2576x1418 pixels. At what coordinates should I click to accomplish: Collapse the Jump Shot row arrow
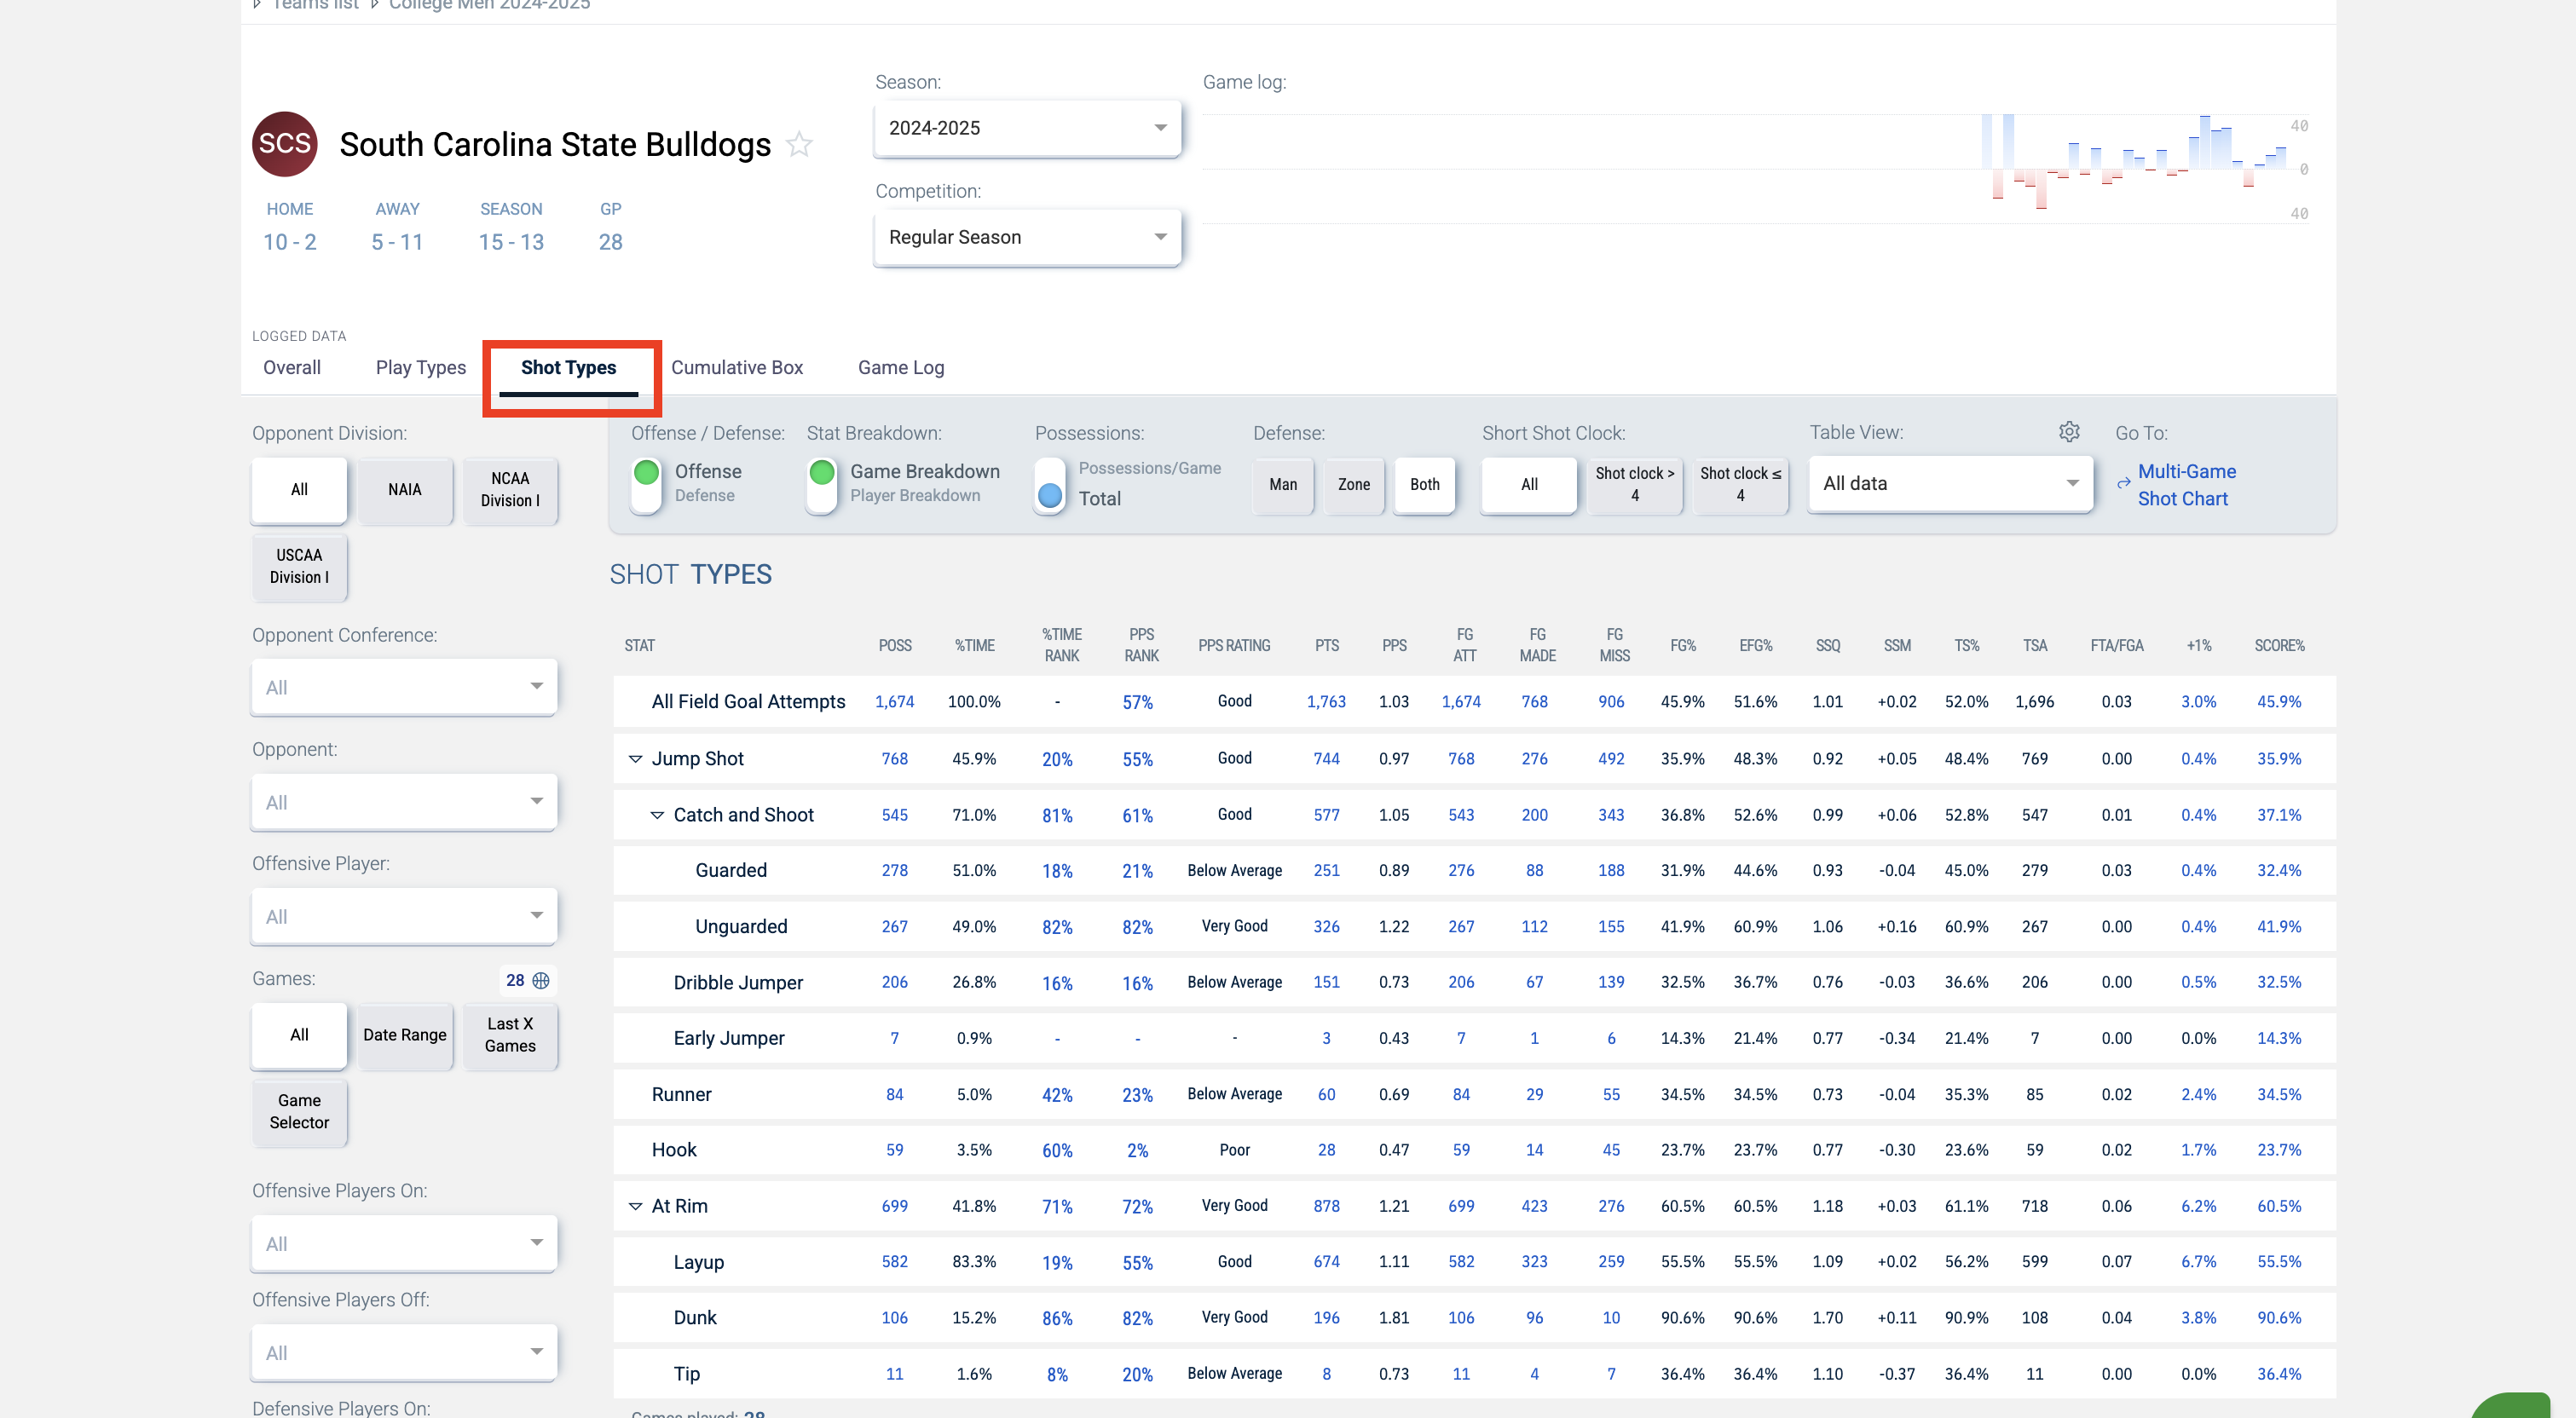click(635, 759)
